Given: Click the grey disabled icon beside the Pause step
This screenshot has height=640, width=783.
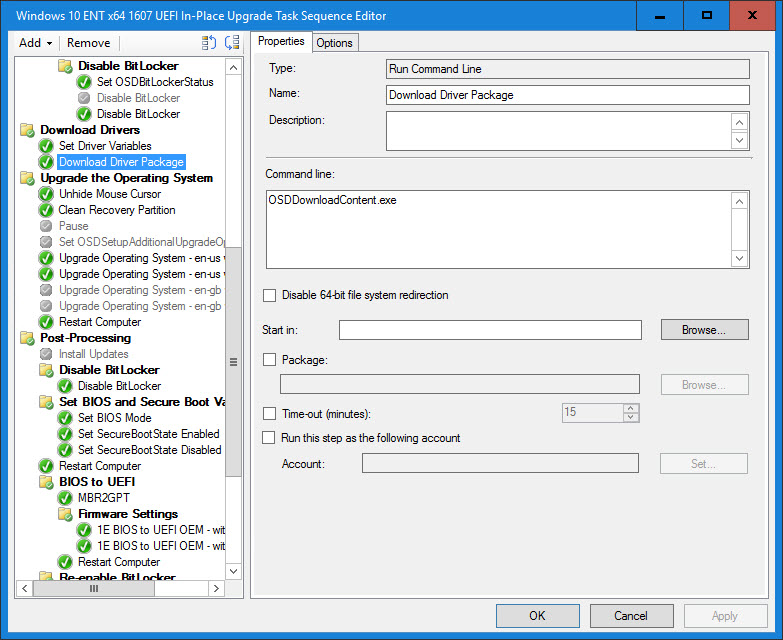Looking at the screenshot, I should 46,226.
